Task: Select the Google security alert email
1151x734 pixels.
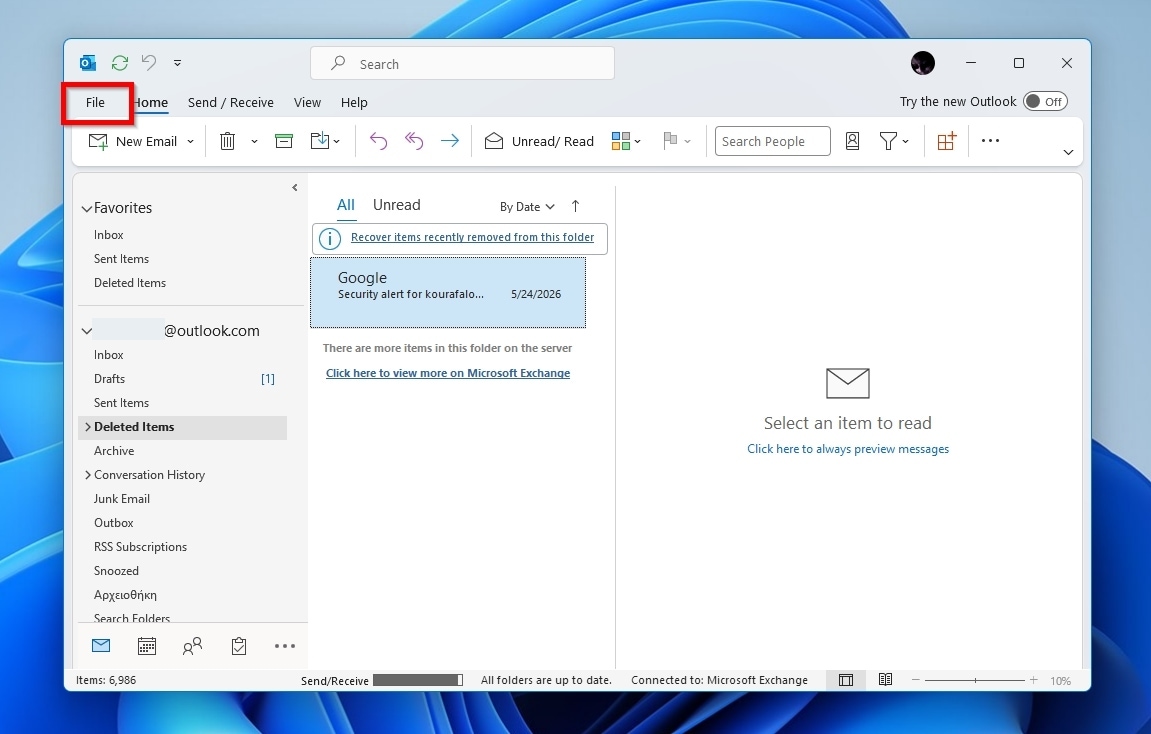Action: click(x=448, y=292)
